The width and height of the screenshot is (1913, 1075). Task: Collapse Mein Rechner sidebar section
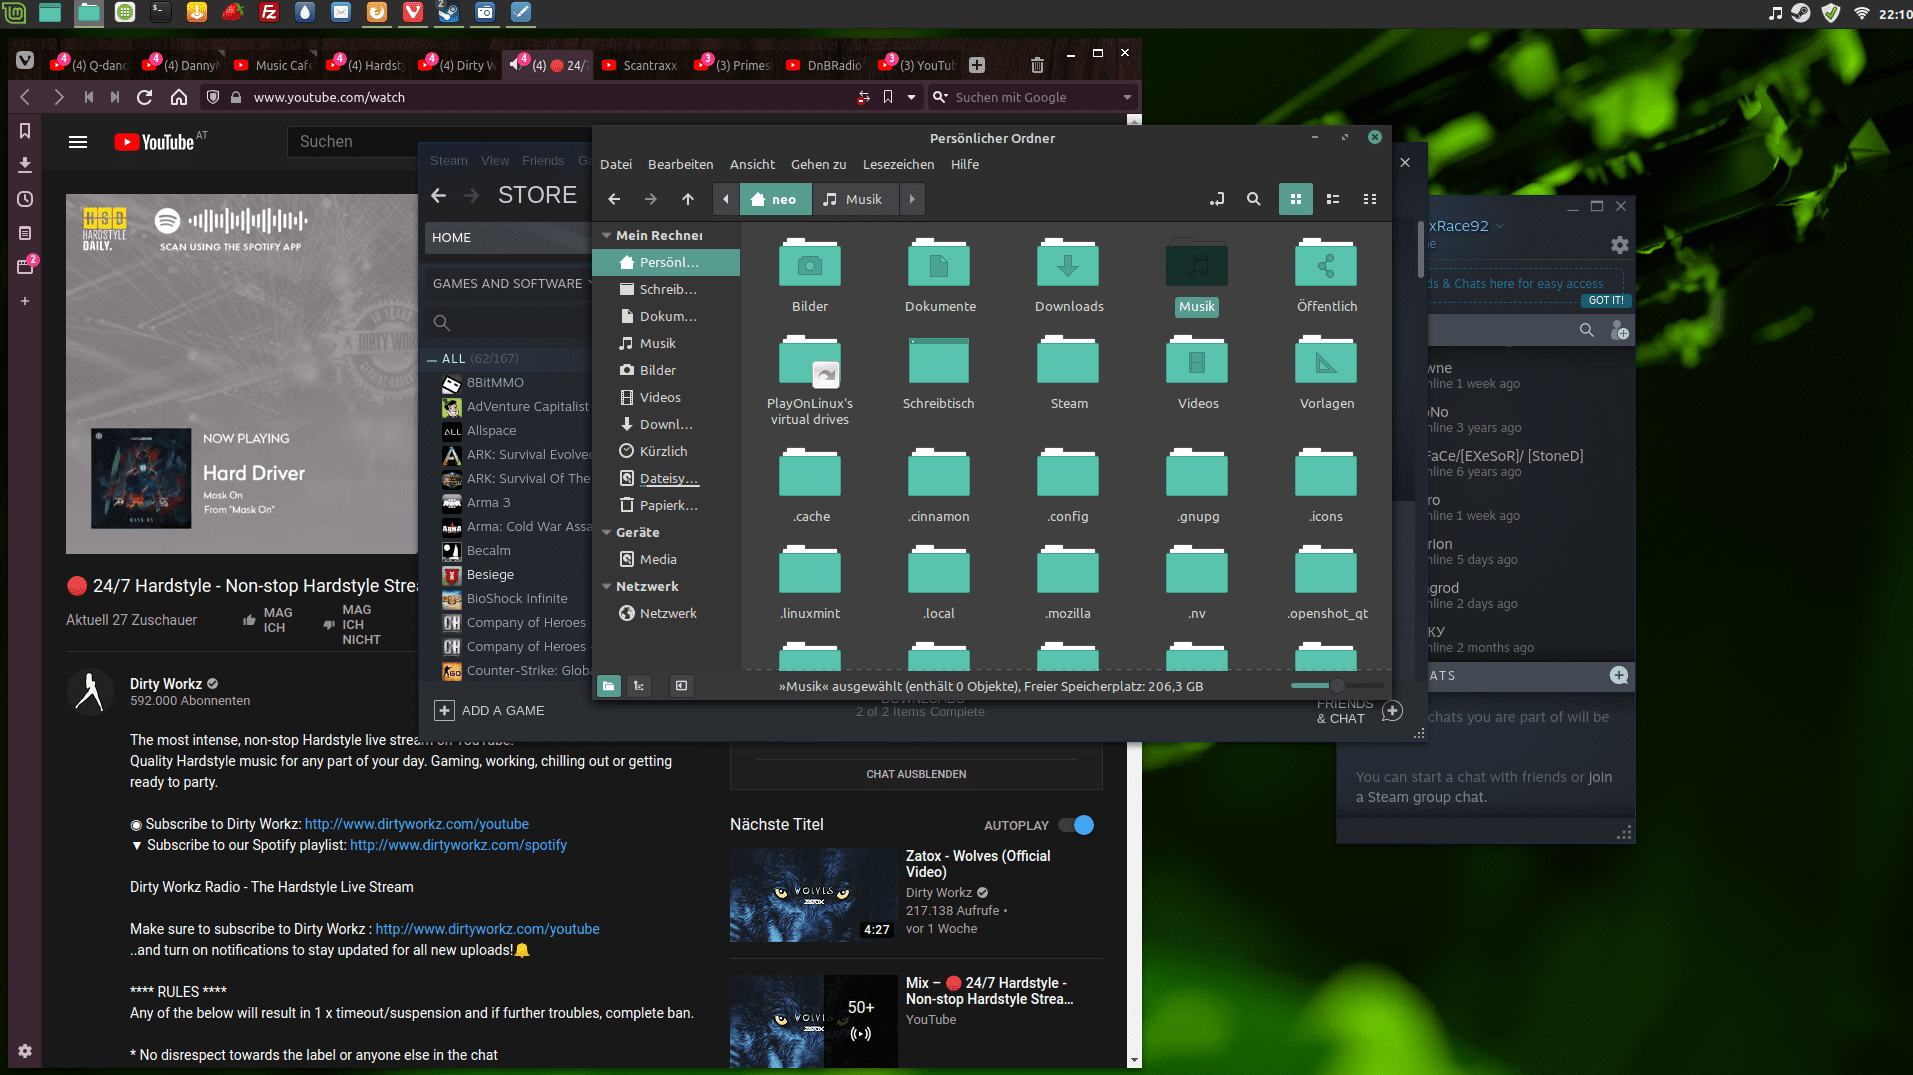tap(607, 236)
